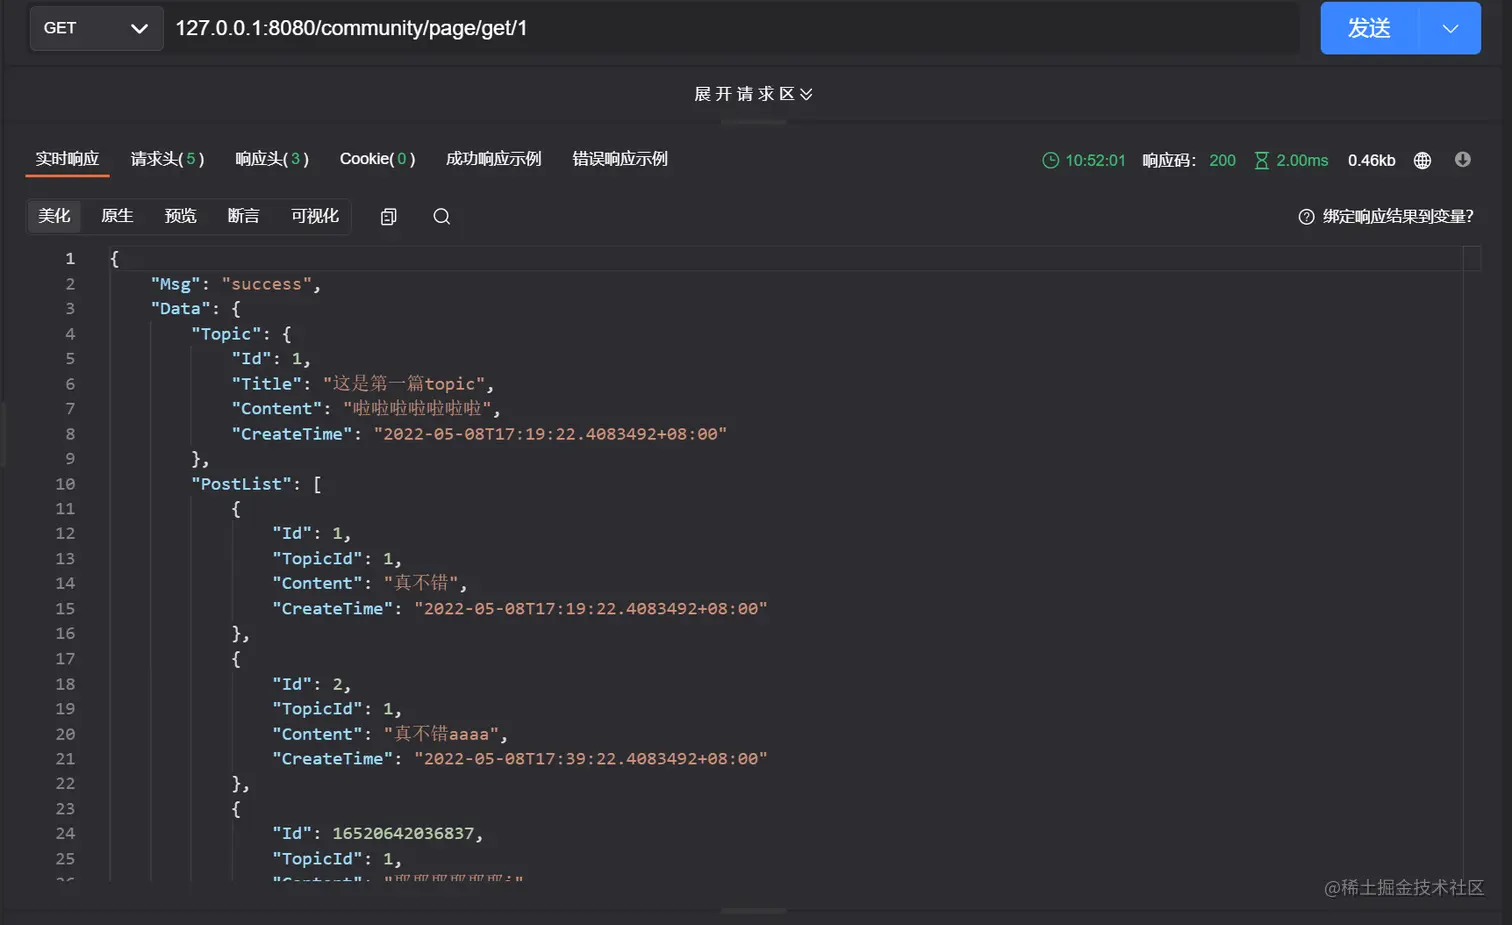Image resolution: width=1512 pixels, height=925 pixels.
Task: Click the help icon beside 绑定响应结果到变量
Action: point(1306,217)
